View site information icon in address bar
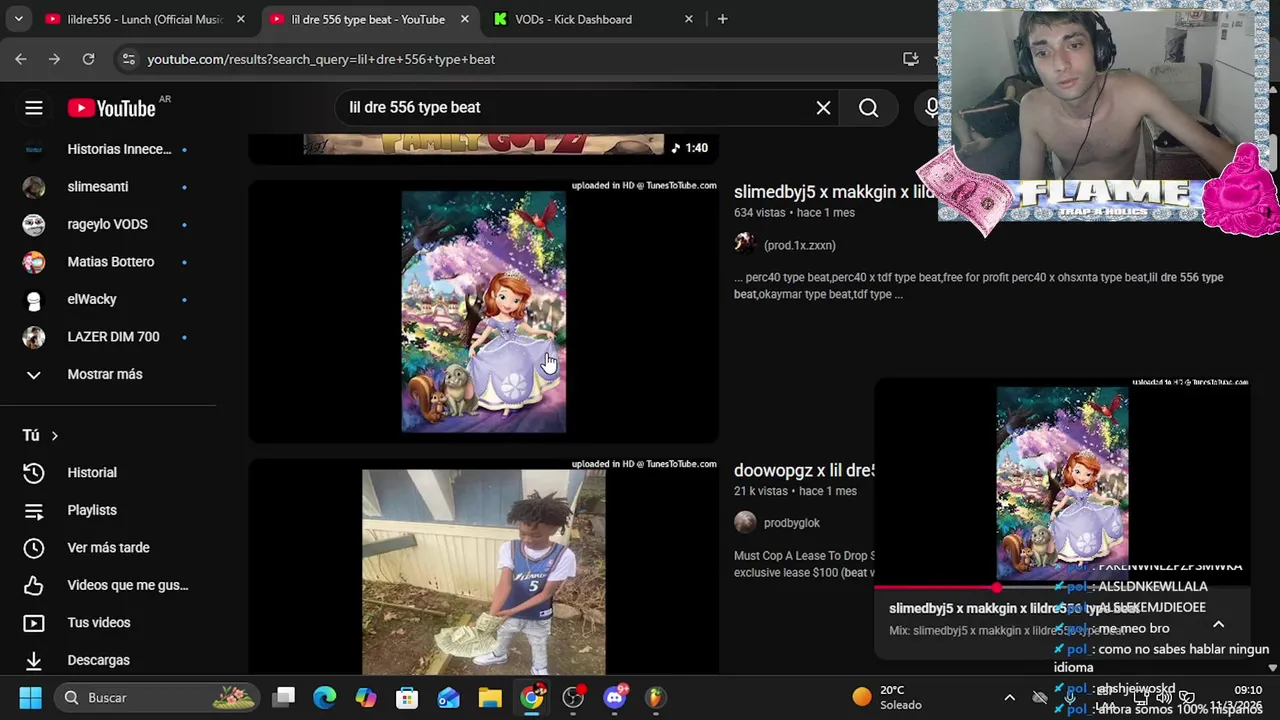This screenshot has height=720, width=1280. [128, 59]
